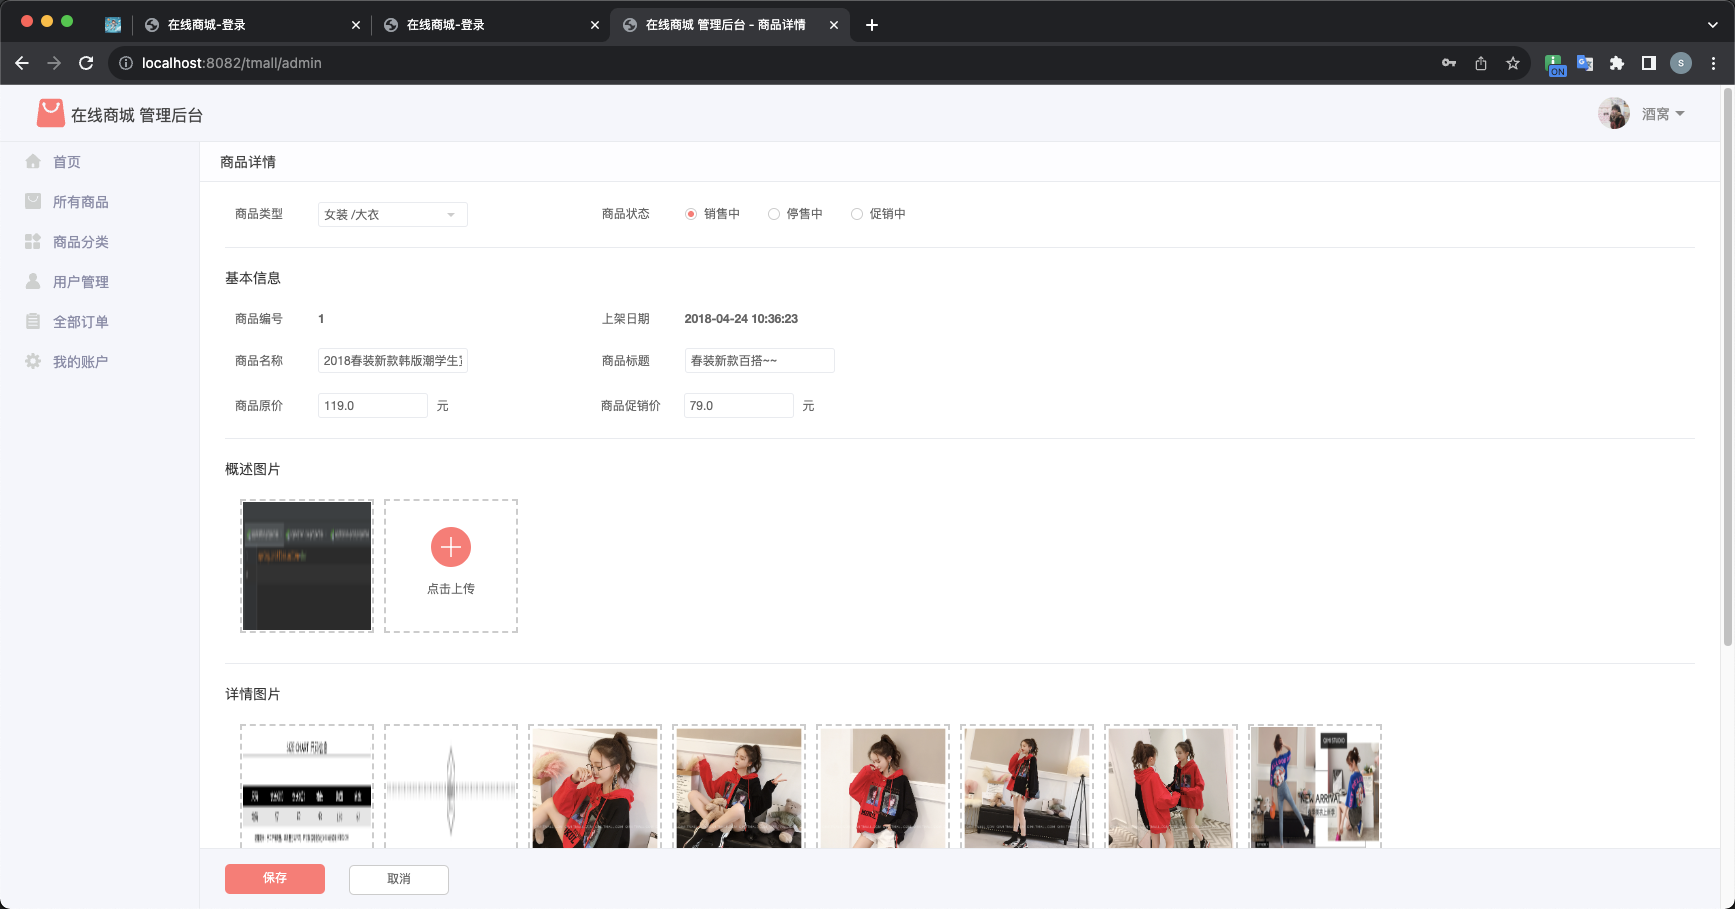Click the browser extensions puzzle icon
This screenshot has height=909, width=1735.
[x=1617, y=62]
